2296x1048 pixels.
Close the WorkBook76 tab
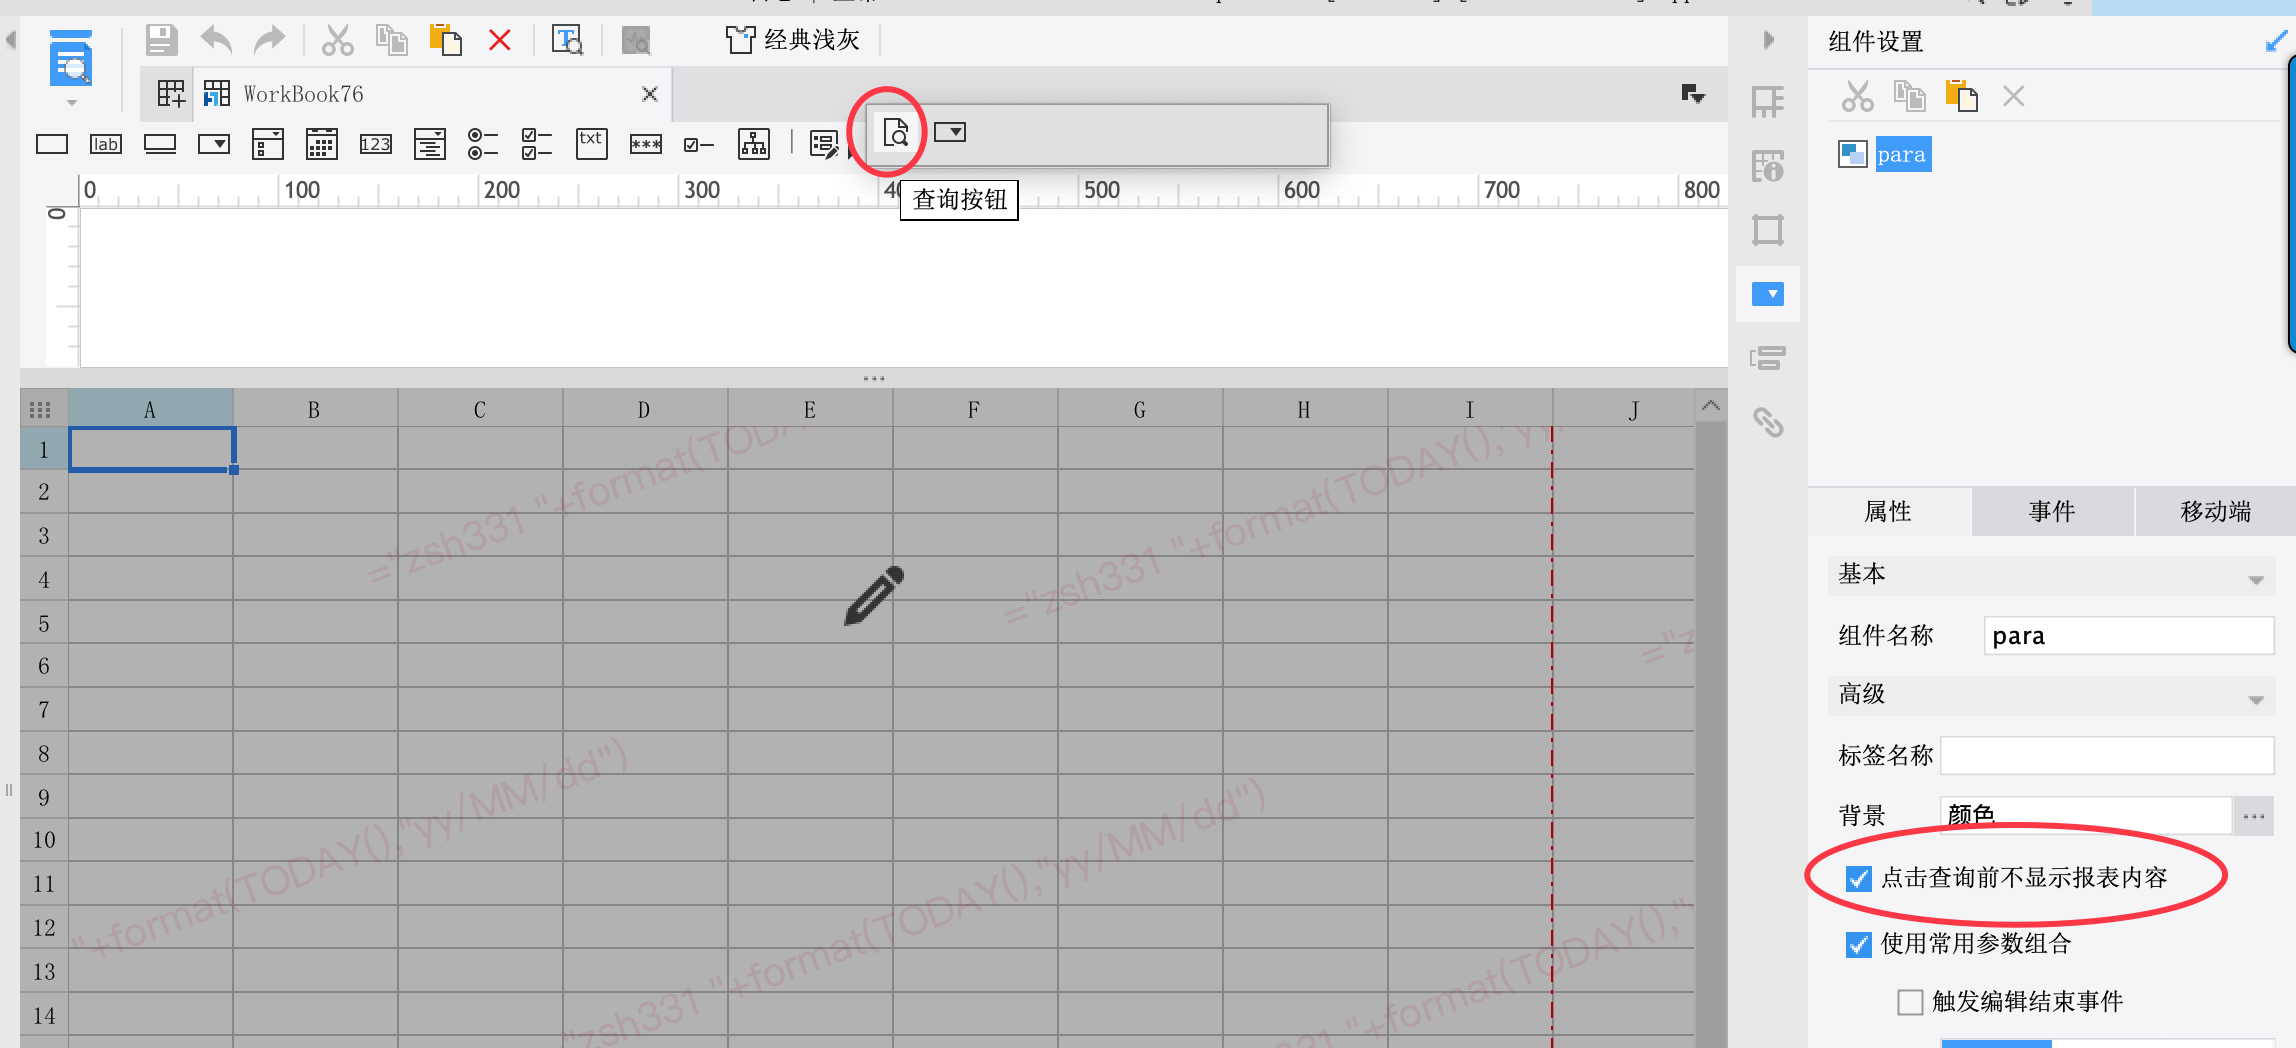tap(650, 94)
